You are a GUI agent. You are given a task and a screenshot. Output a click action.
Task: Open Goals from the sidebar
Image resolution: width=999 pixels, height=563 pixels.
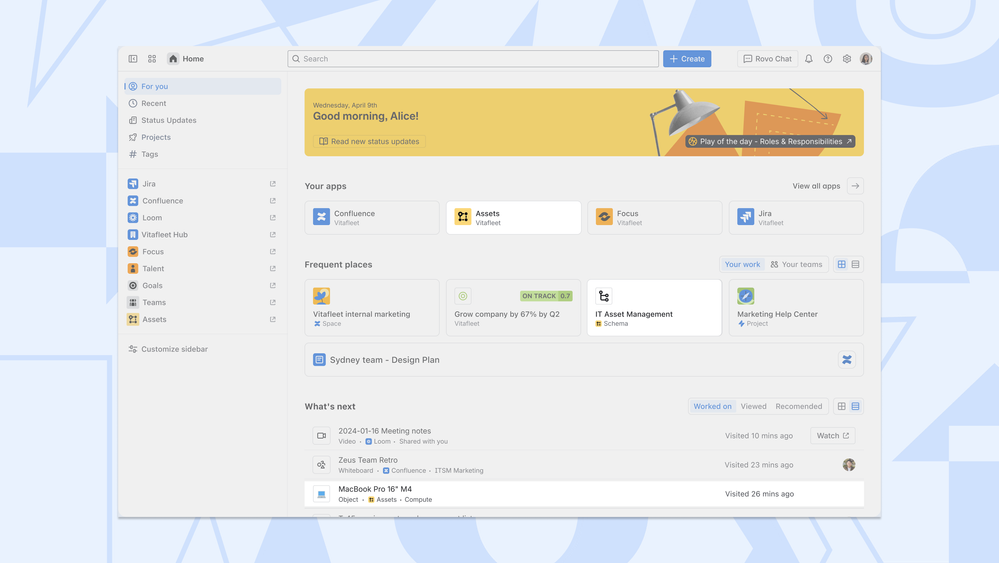203,285
